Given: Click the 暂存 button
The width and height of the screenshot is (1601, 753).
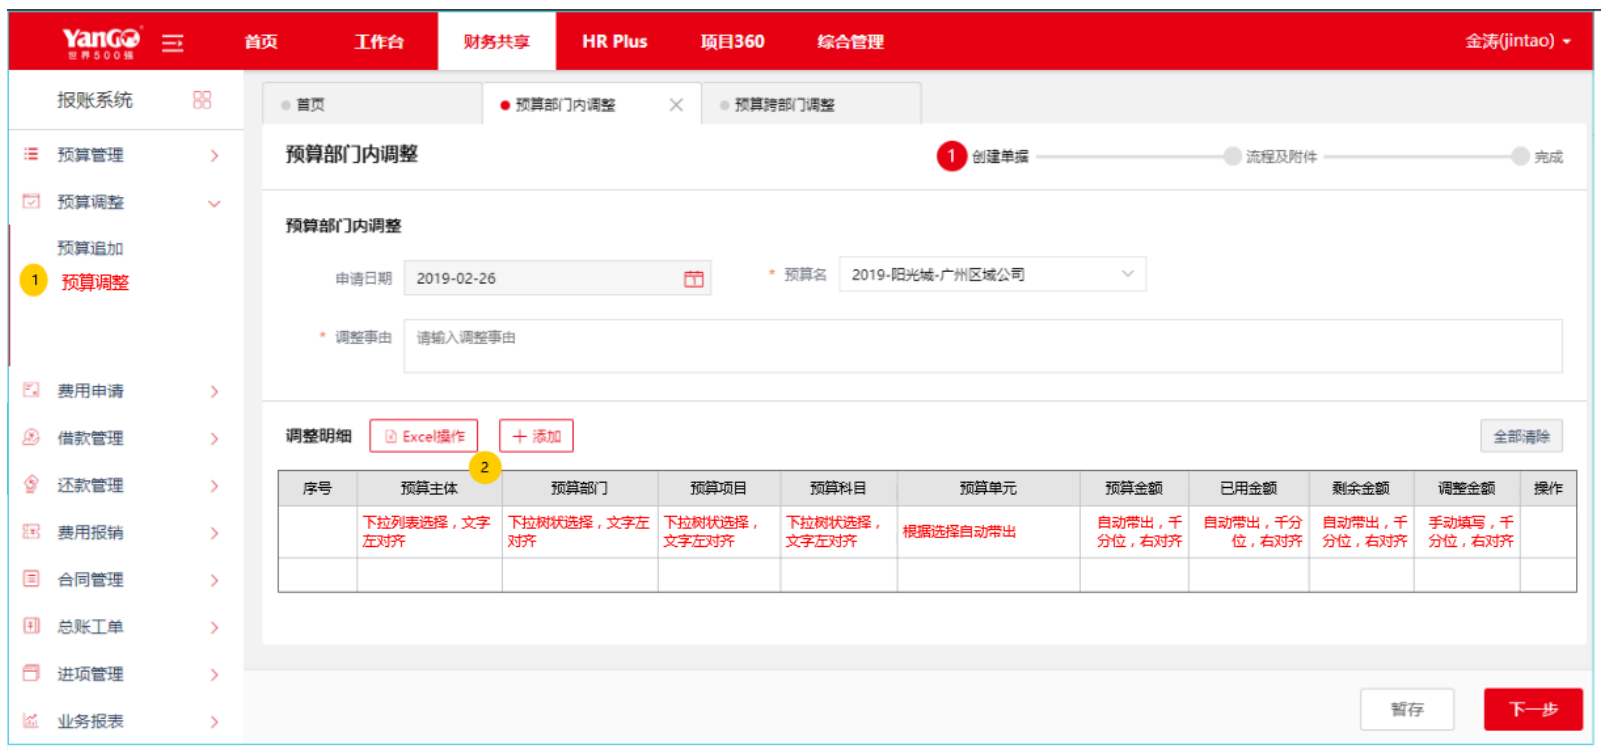Looking at the screenshot, I should tap(1407, 709).
